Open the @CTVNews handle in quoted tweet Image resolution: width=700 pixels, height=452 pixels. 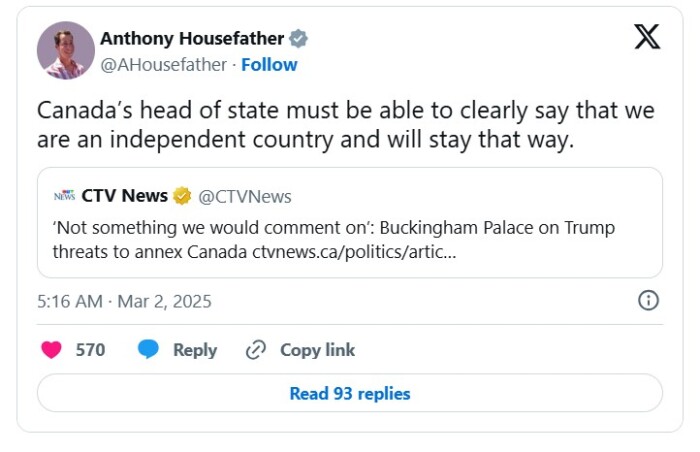(x=245, y=197)
